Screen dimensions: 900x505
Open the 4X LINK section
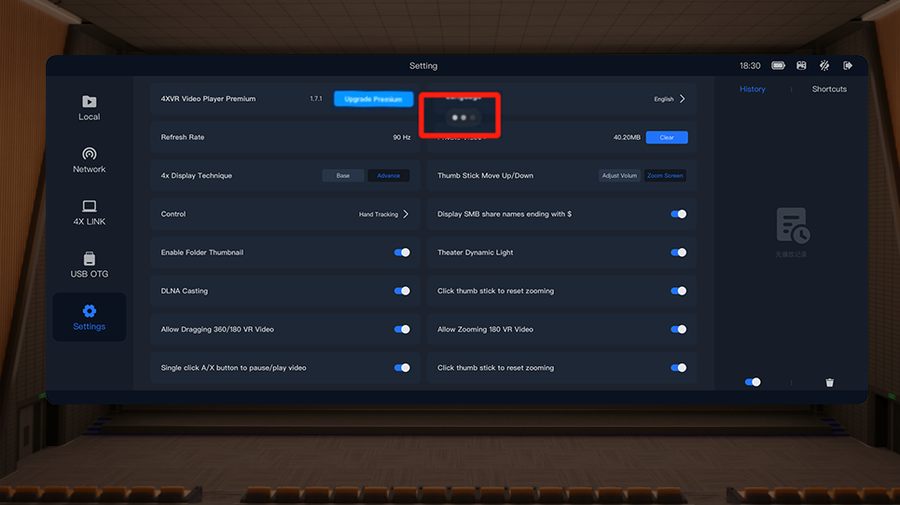[x=89, y=212]
